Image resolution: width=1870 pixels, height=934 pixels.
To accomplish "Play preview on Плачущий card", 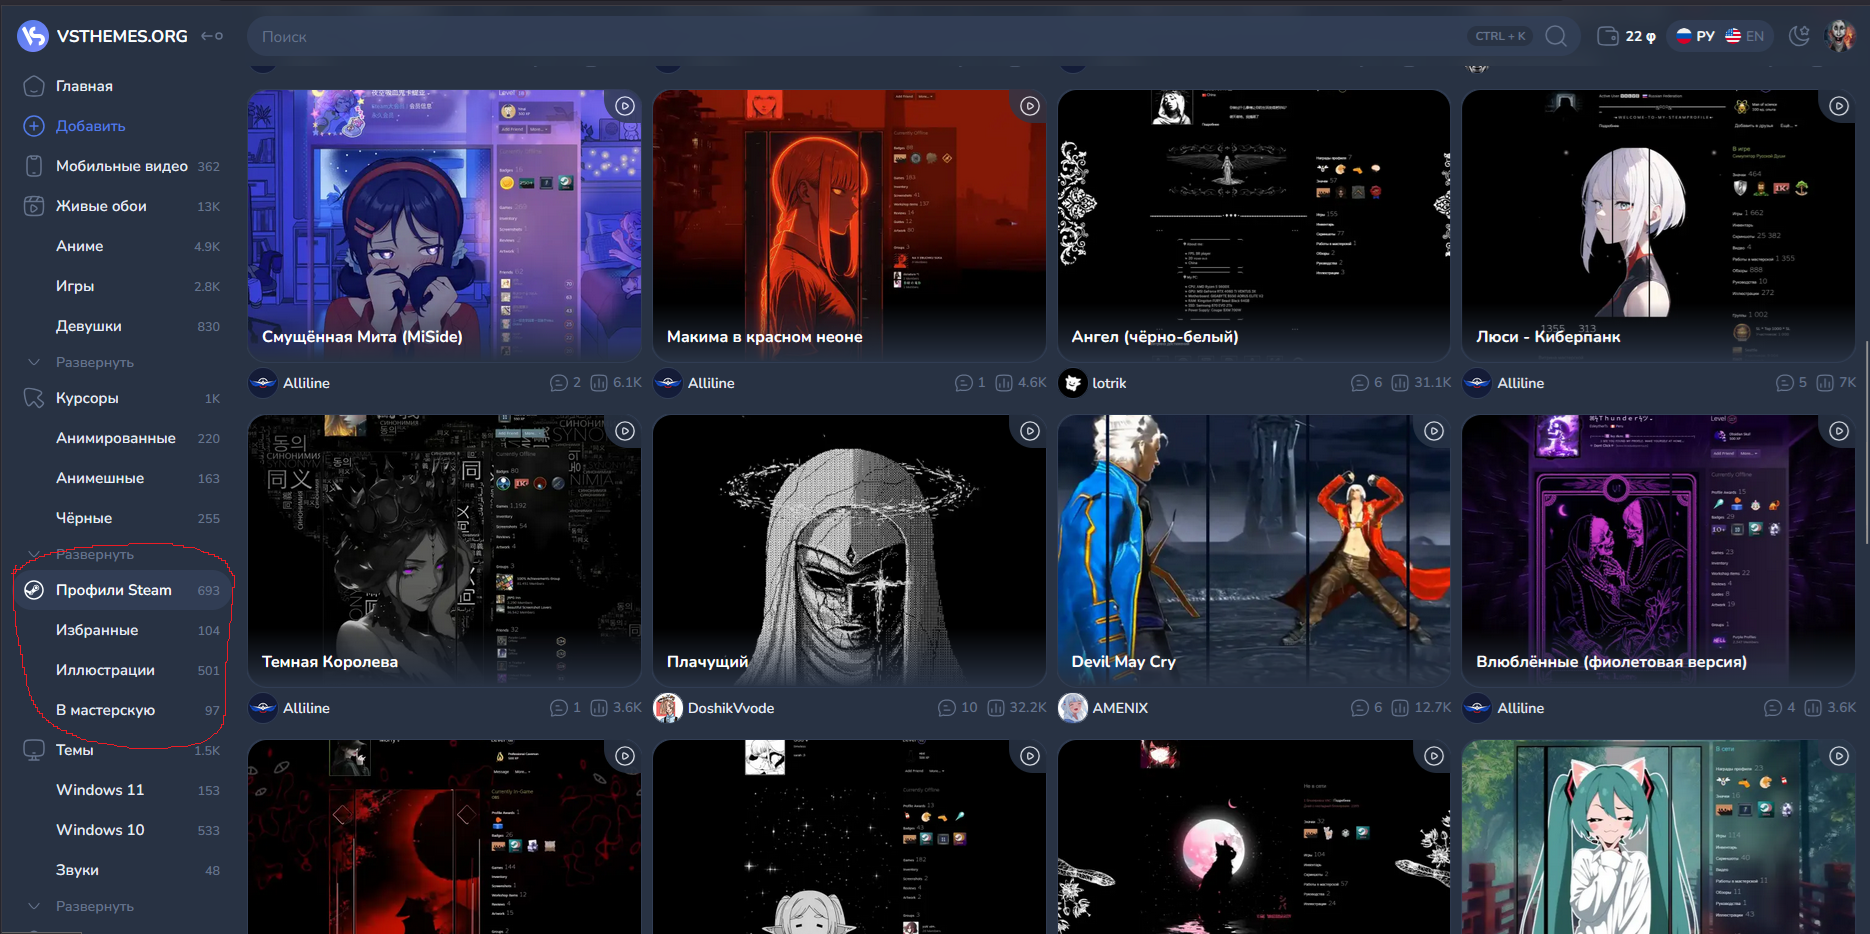I will click(x=1030, y=431).
